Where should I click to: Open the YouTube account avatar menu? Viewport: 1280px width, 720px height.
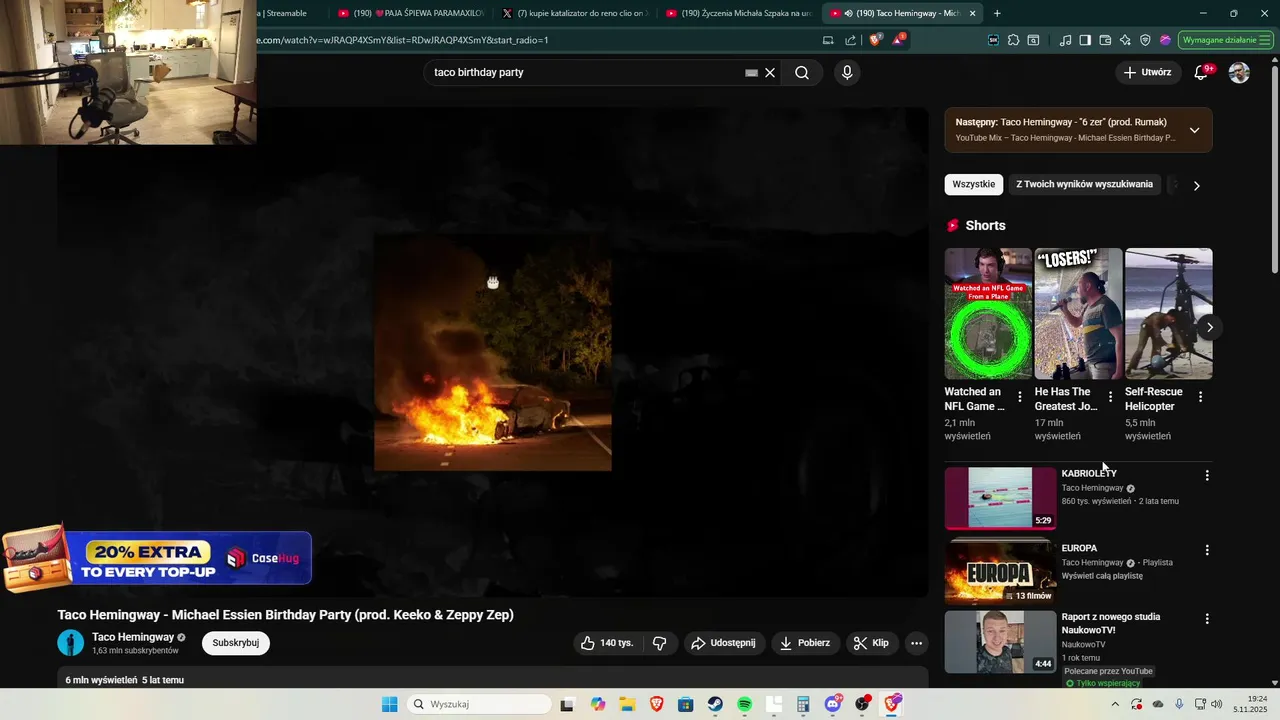pos(1239,72)
